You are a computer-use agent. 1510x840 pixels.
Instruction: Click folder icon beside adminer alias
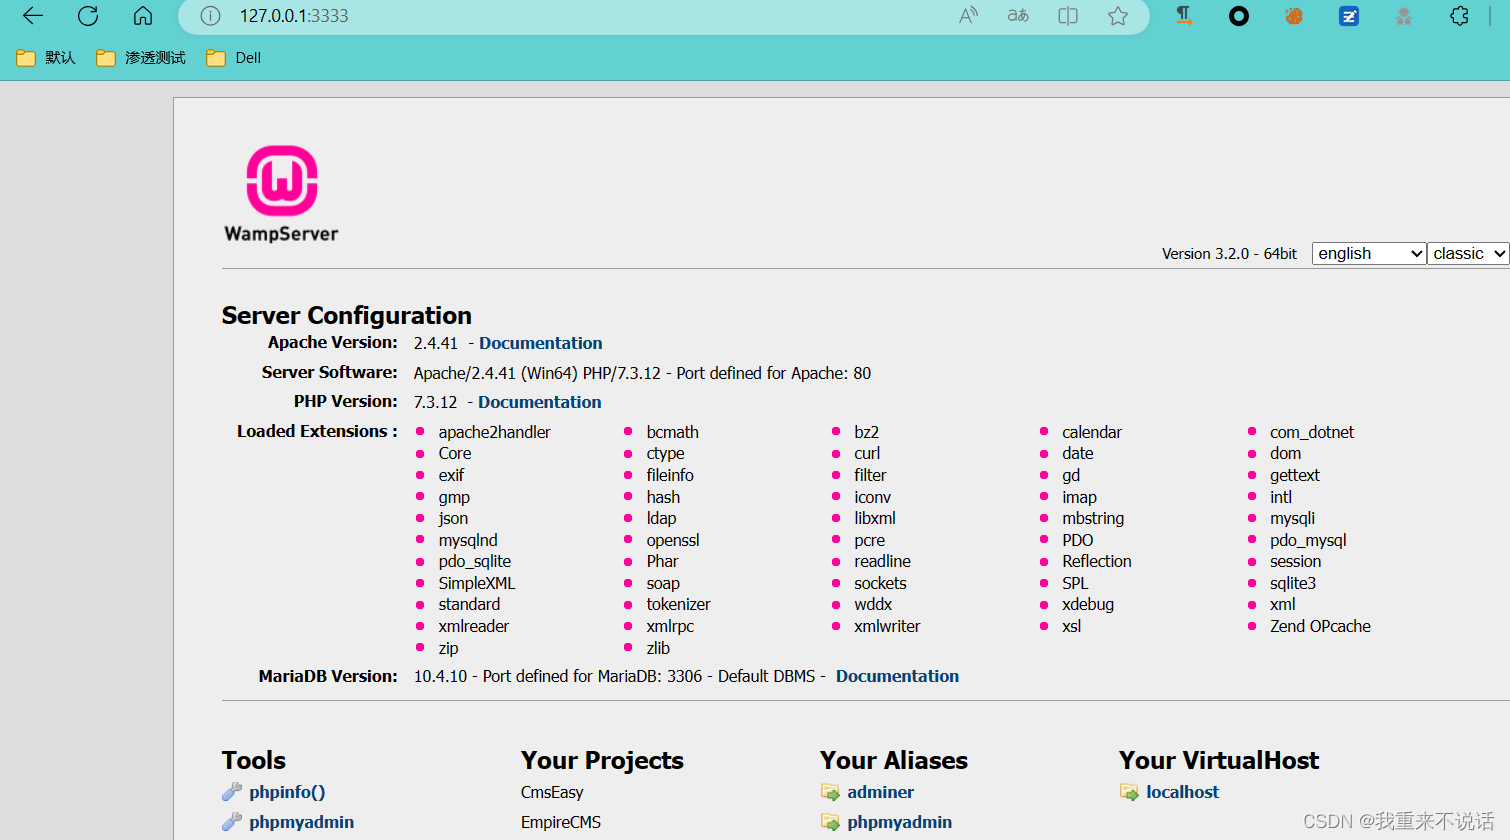click(x=830, y=792)
